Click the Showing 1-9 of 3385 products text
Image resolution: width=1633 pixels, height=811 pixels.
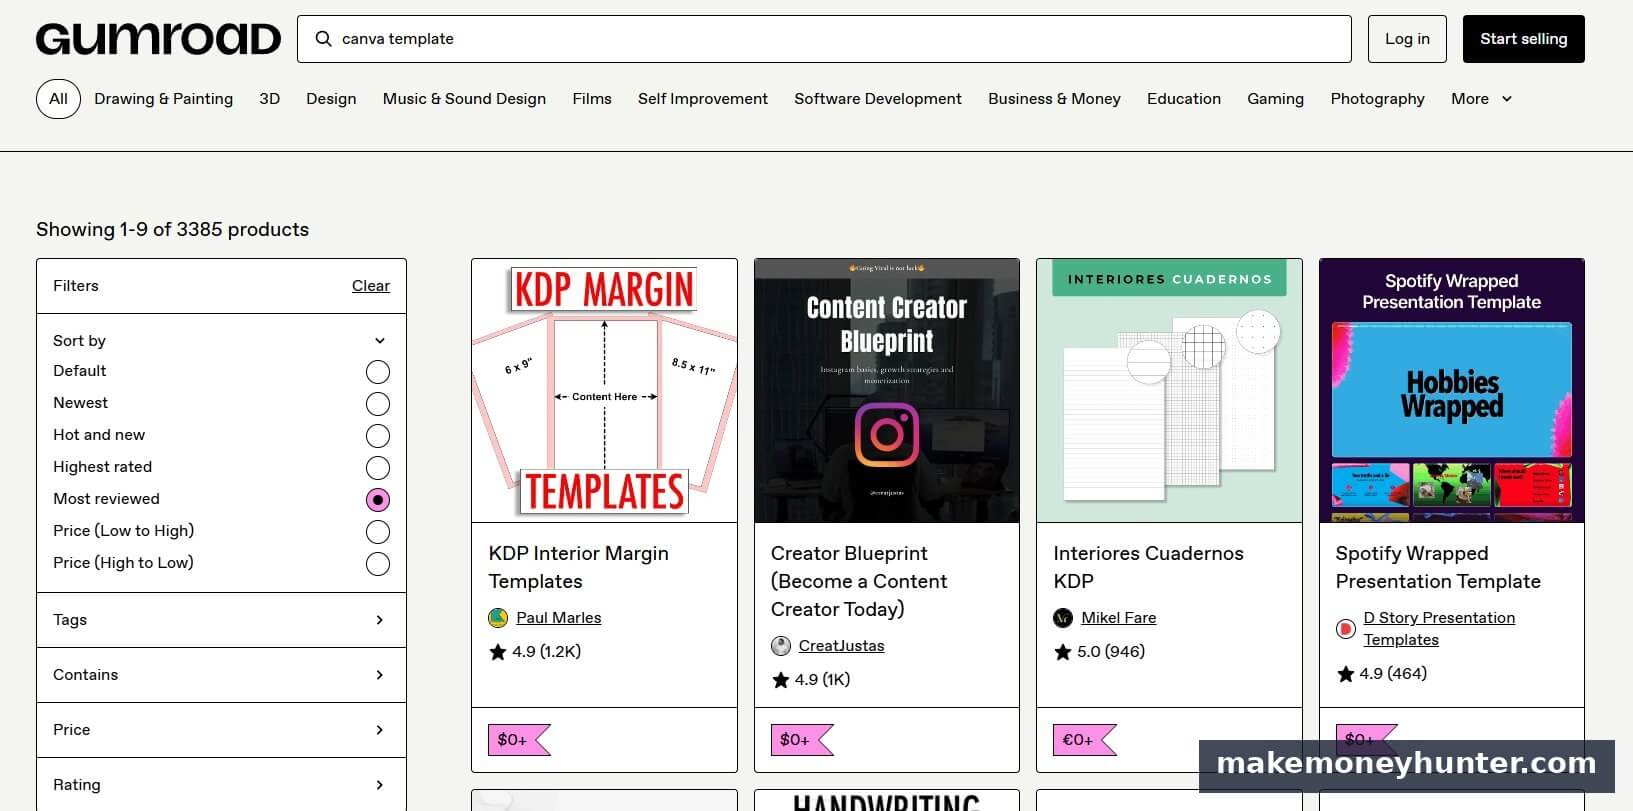pos(172,229)
